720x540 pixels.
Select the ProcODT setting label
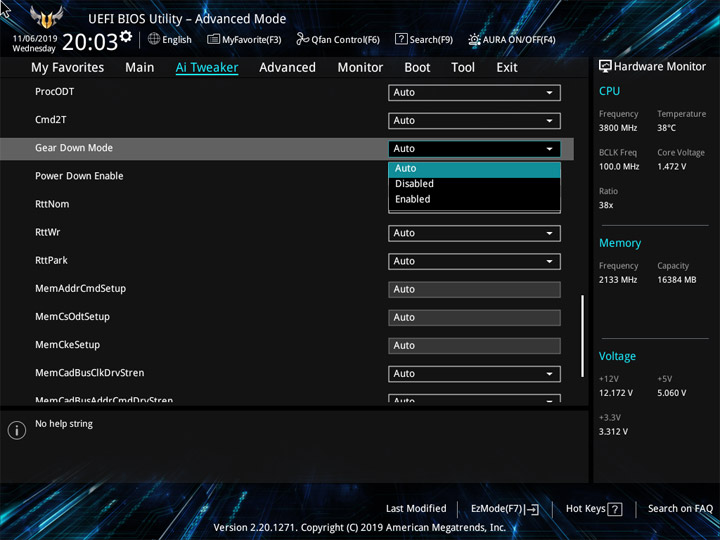[x=54, y=91]
